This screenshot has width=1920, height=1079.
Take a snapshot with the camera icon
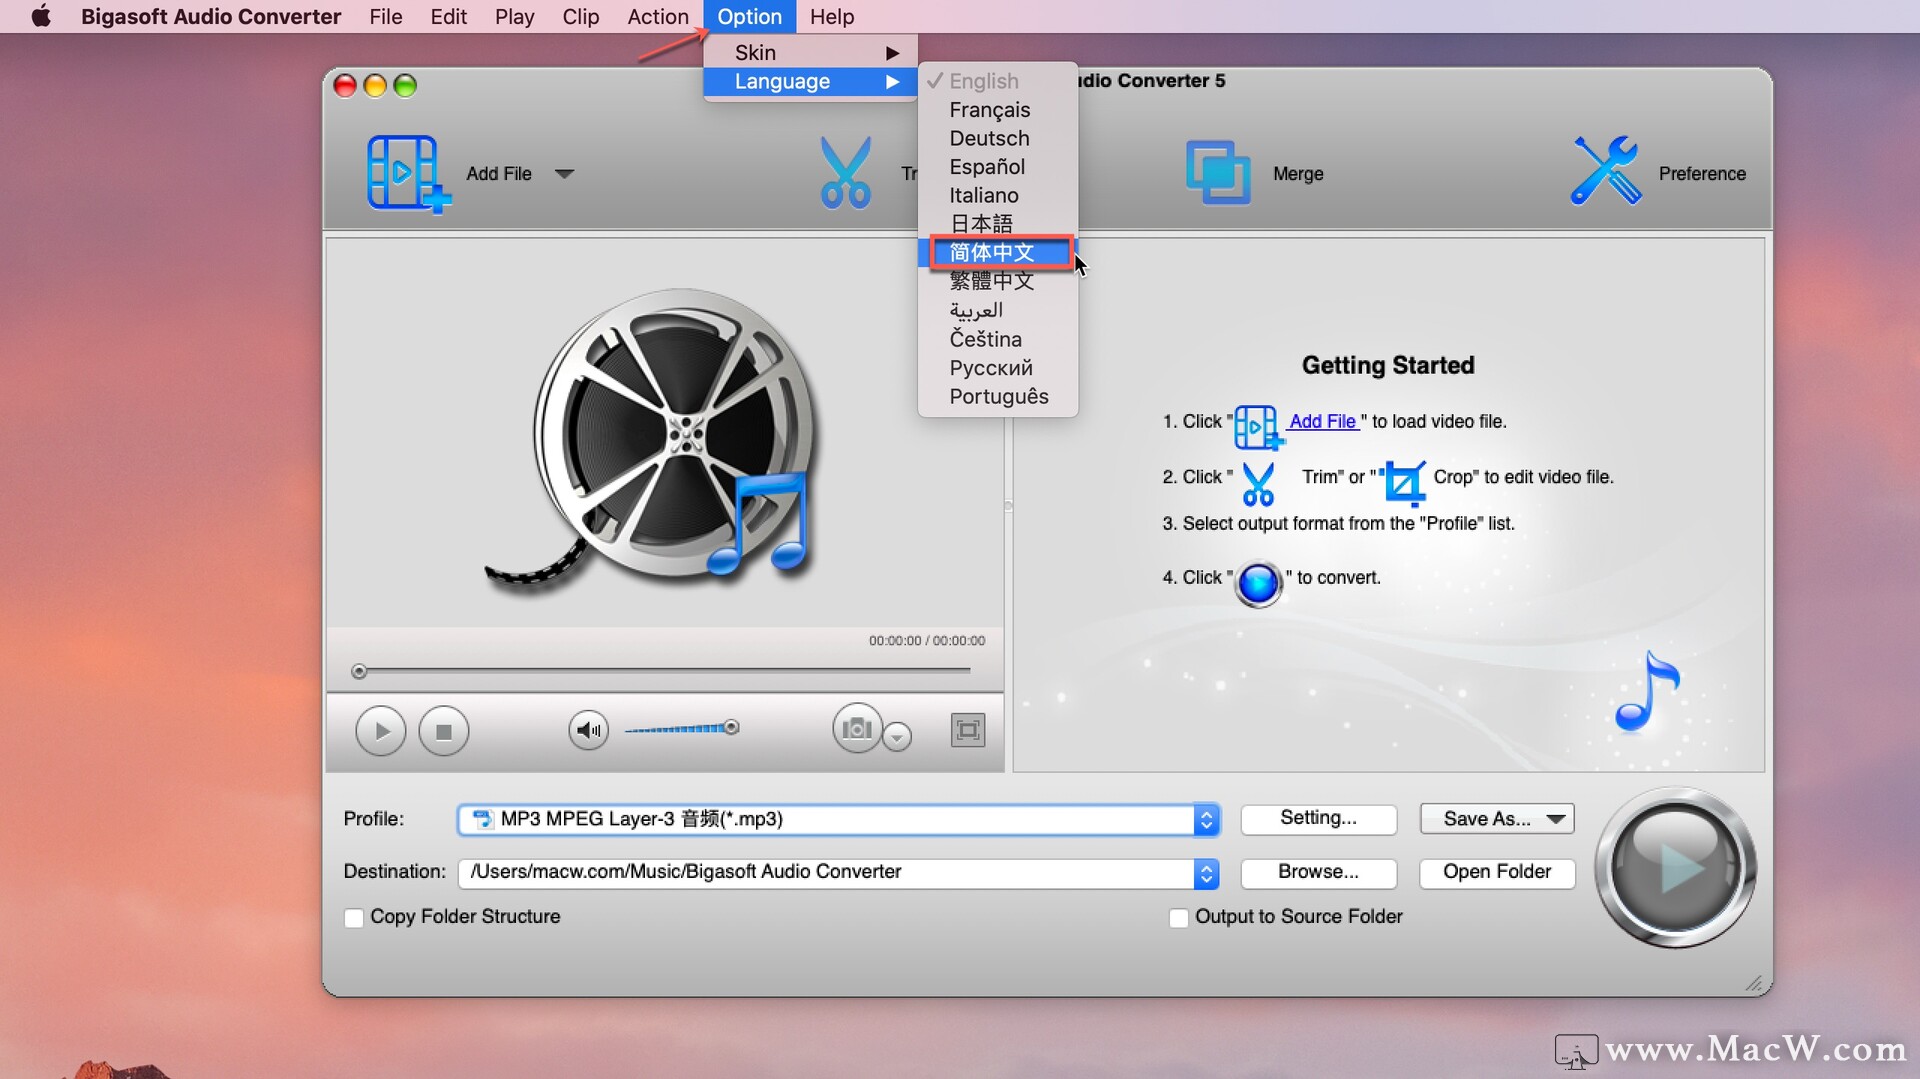(857, 728)
